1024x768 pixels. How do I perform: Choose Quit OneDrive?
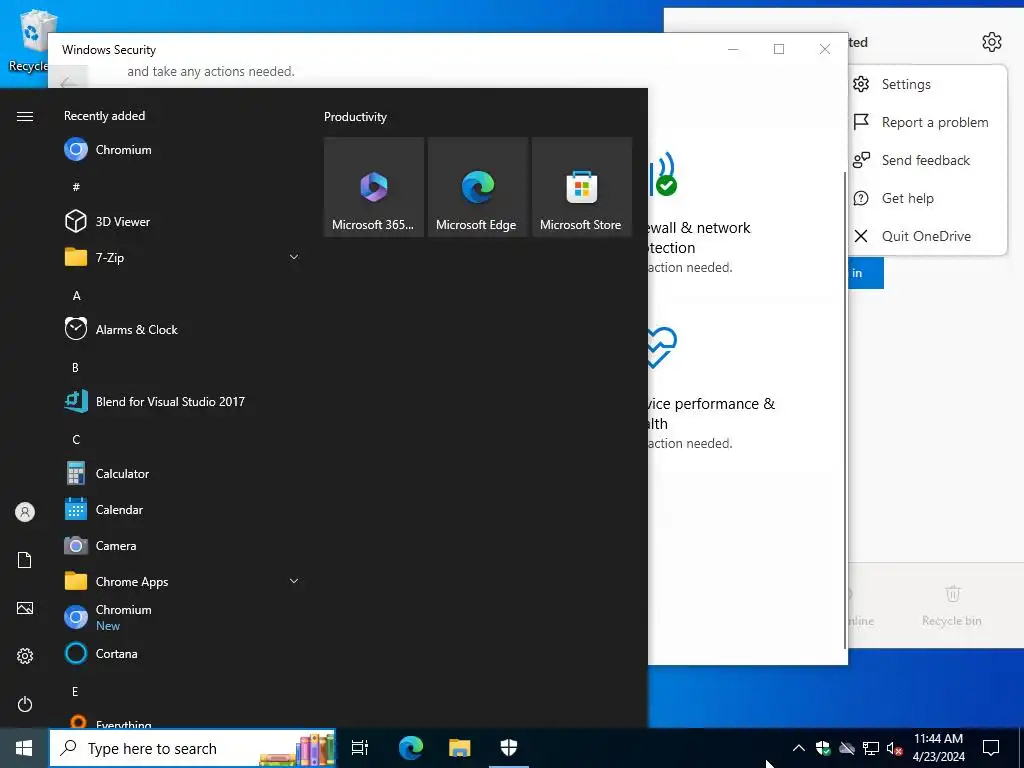pos(927,236)
